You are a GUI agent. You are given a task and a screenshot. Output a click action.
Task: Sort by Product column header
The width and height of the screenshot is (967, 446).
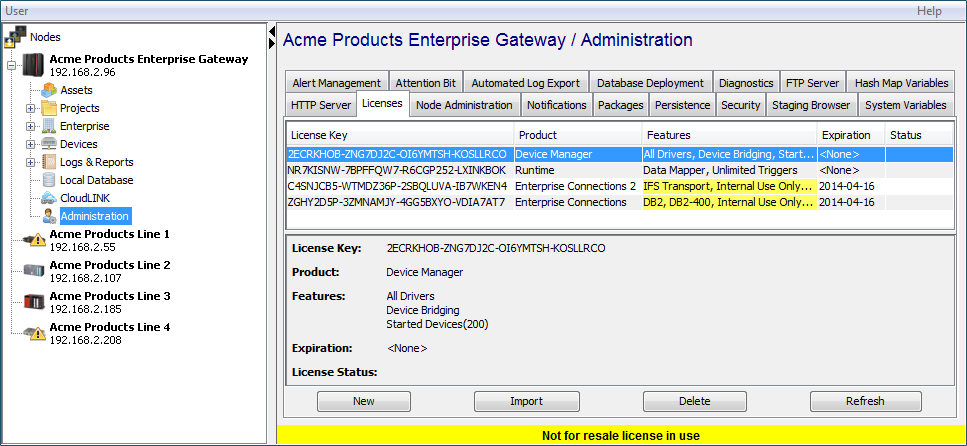pyautogui.click(x=578, y=135)
